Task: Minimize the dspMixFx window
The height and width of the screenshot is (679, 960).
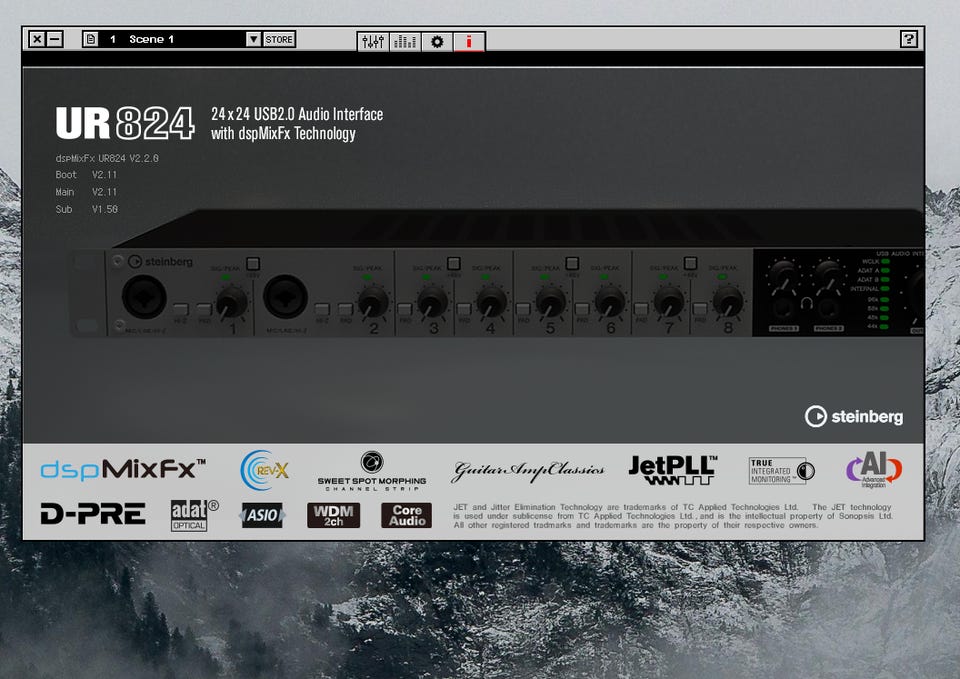Action: coord(54,39)
